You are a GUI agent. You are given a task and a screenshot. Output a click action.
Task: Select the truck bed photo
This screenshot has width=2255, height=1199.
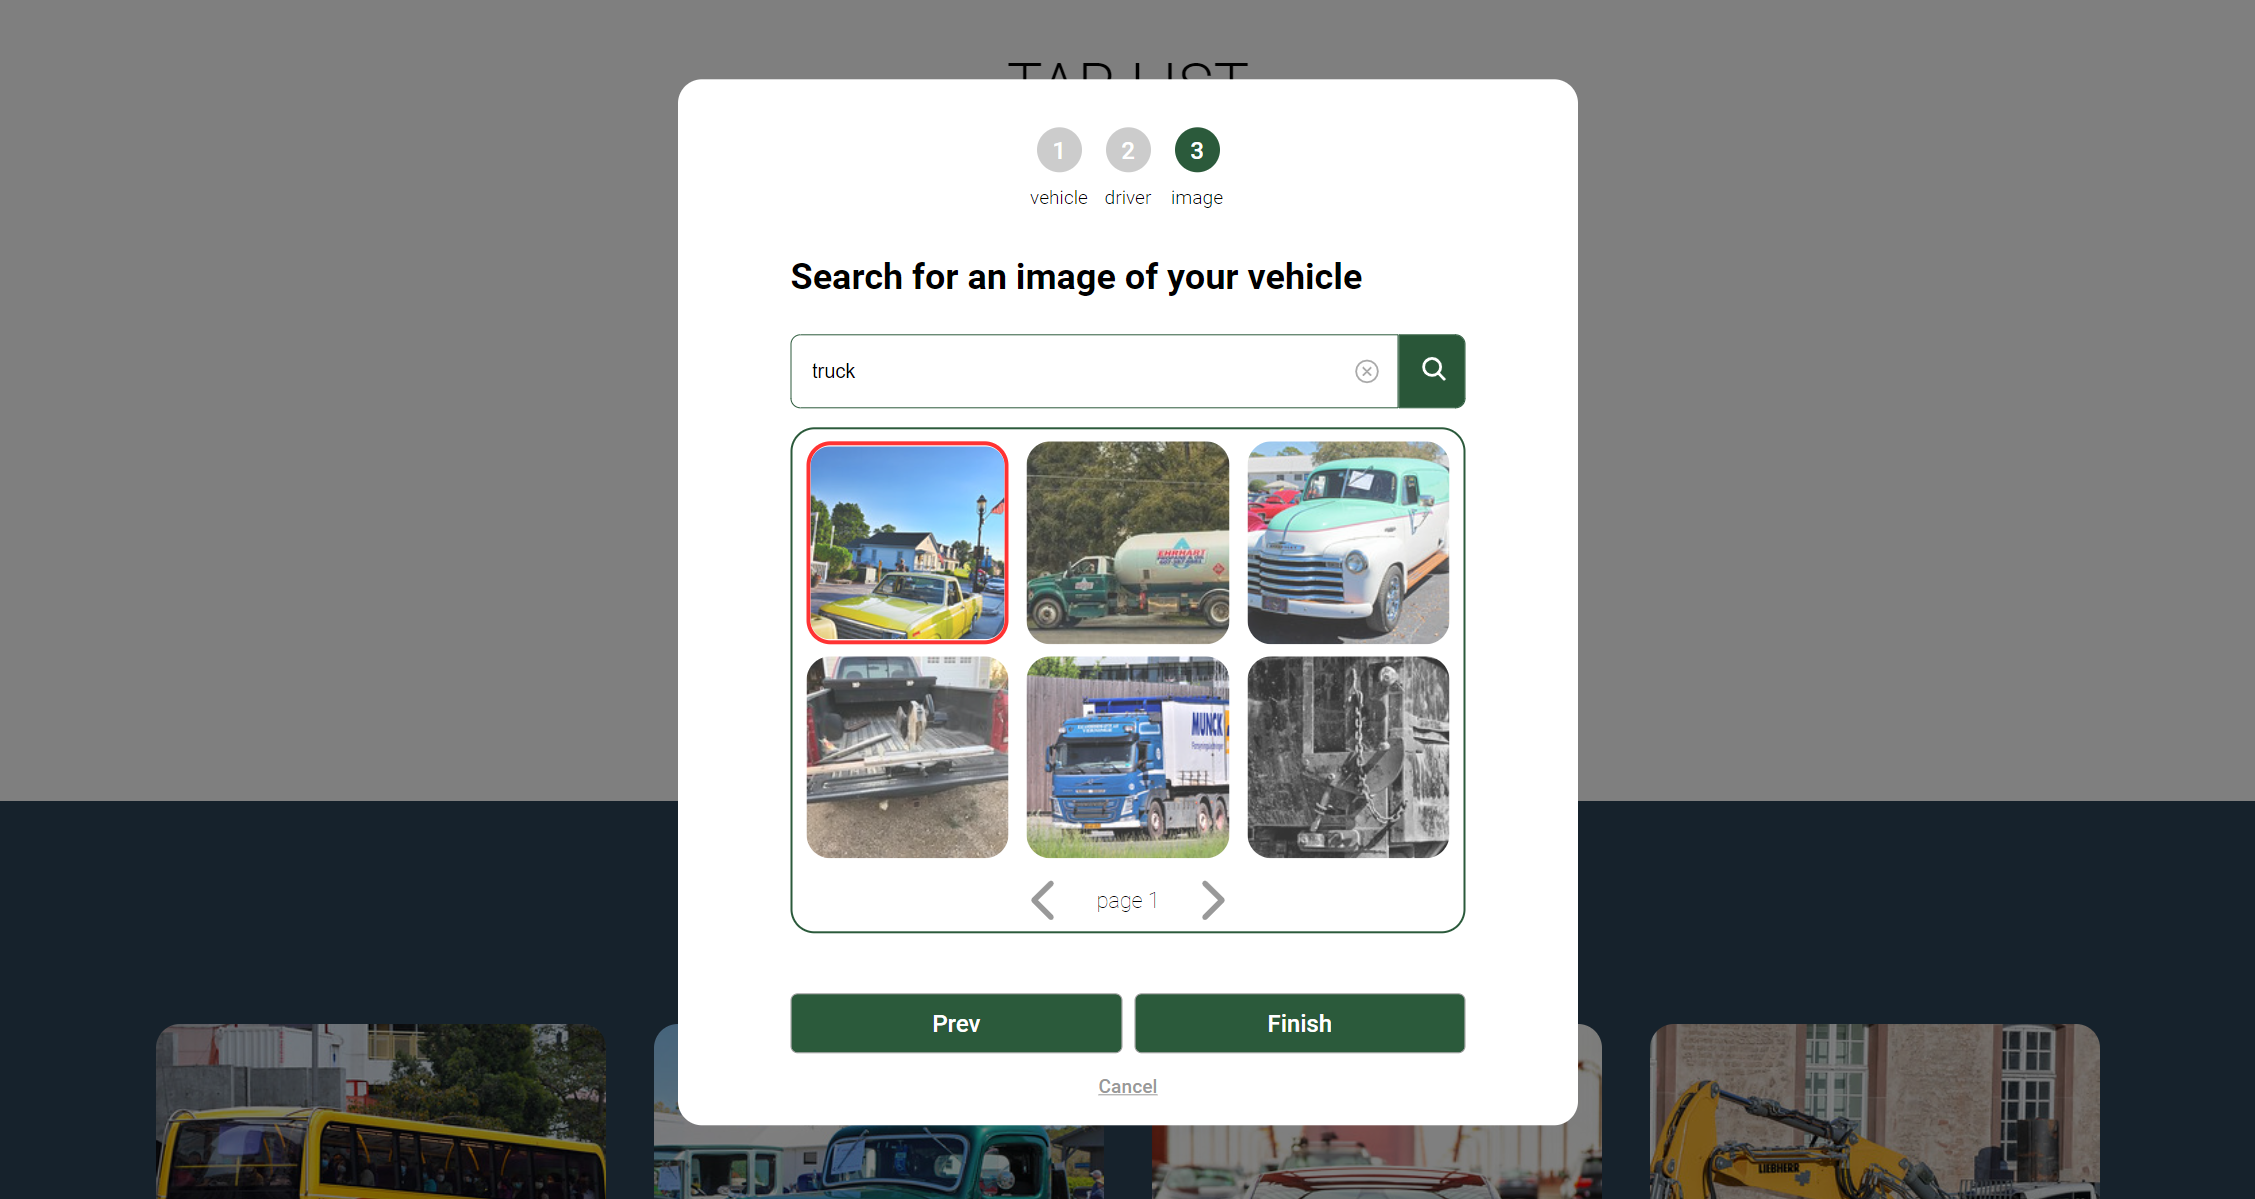coord(907,757)
